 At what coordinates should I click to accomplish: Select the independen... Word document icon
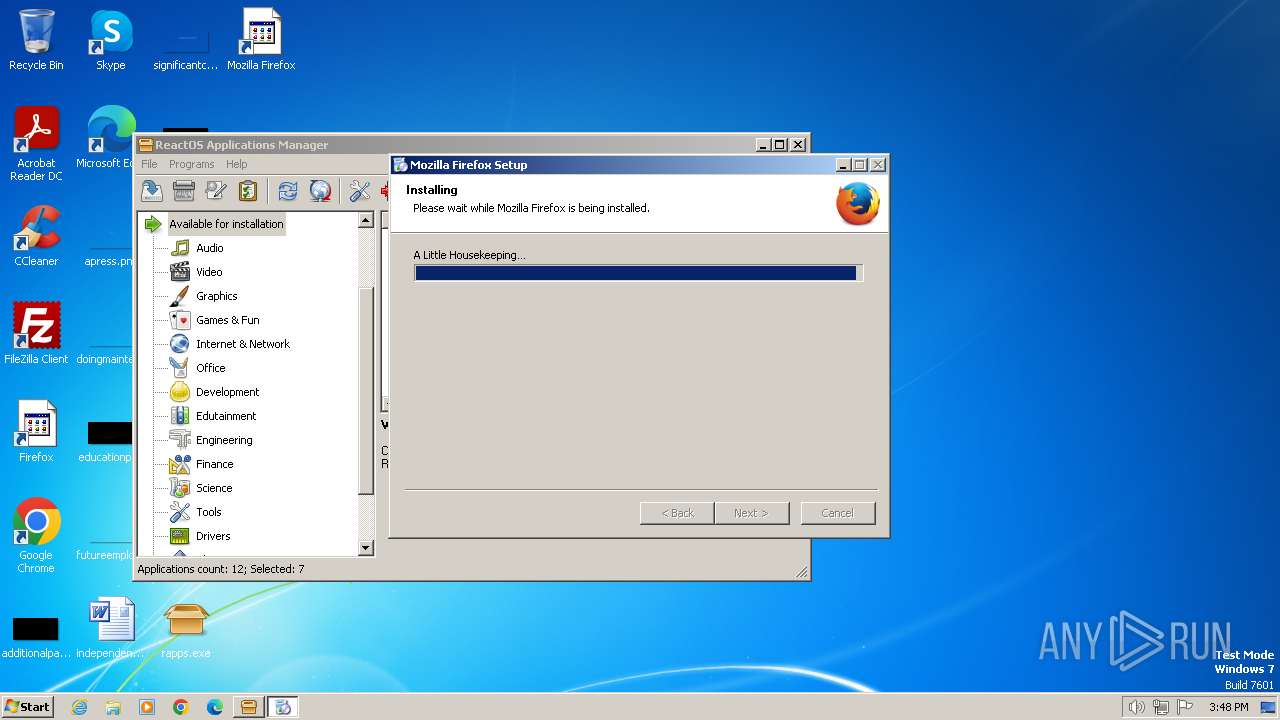(x=110, y=628)
